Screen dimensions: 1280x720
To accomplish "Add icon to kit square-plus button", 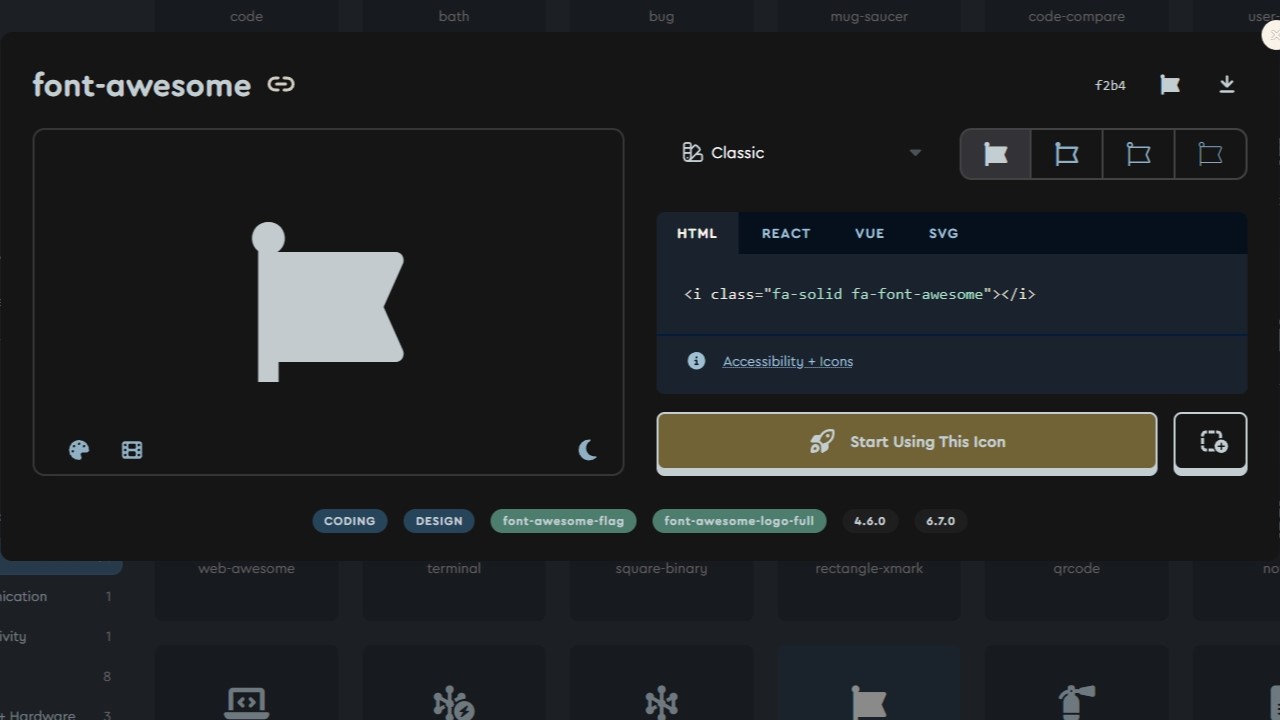I will coord(1210,441).
